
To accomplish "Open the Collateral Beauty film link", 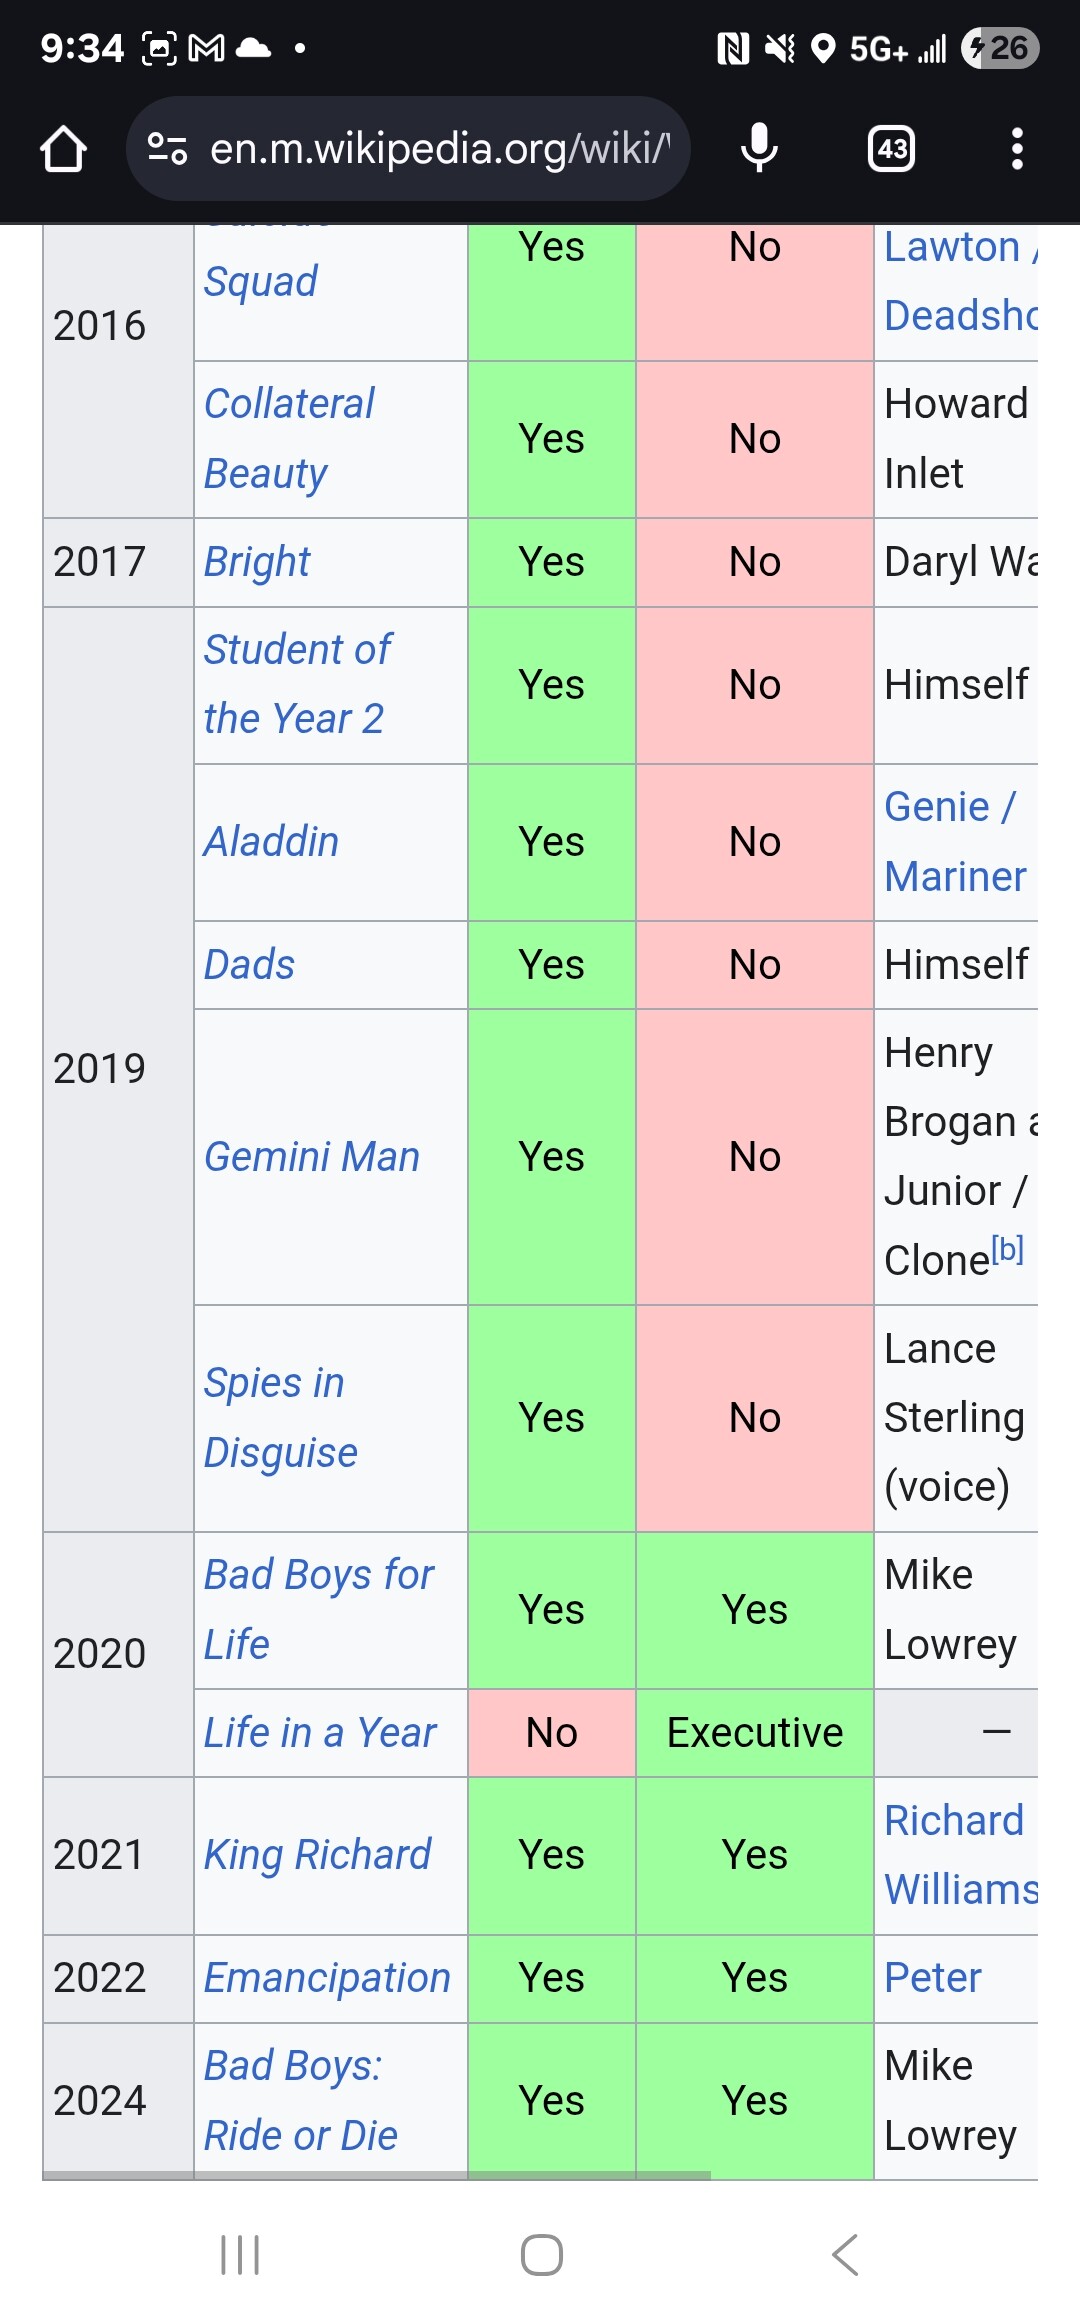I will 289,439.
